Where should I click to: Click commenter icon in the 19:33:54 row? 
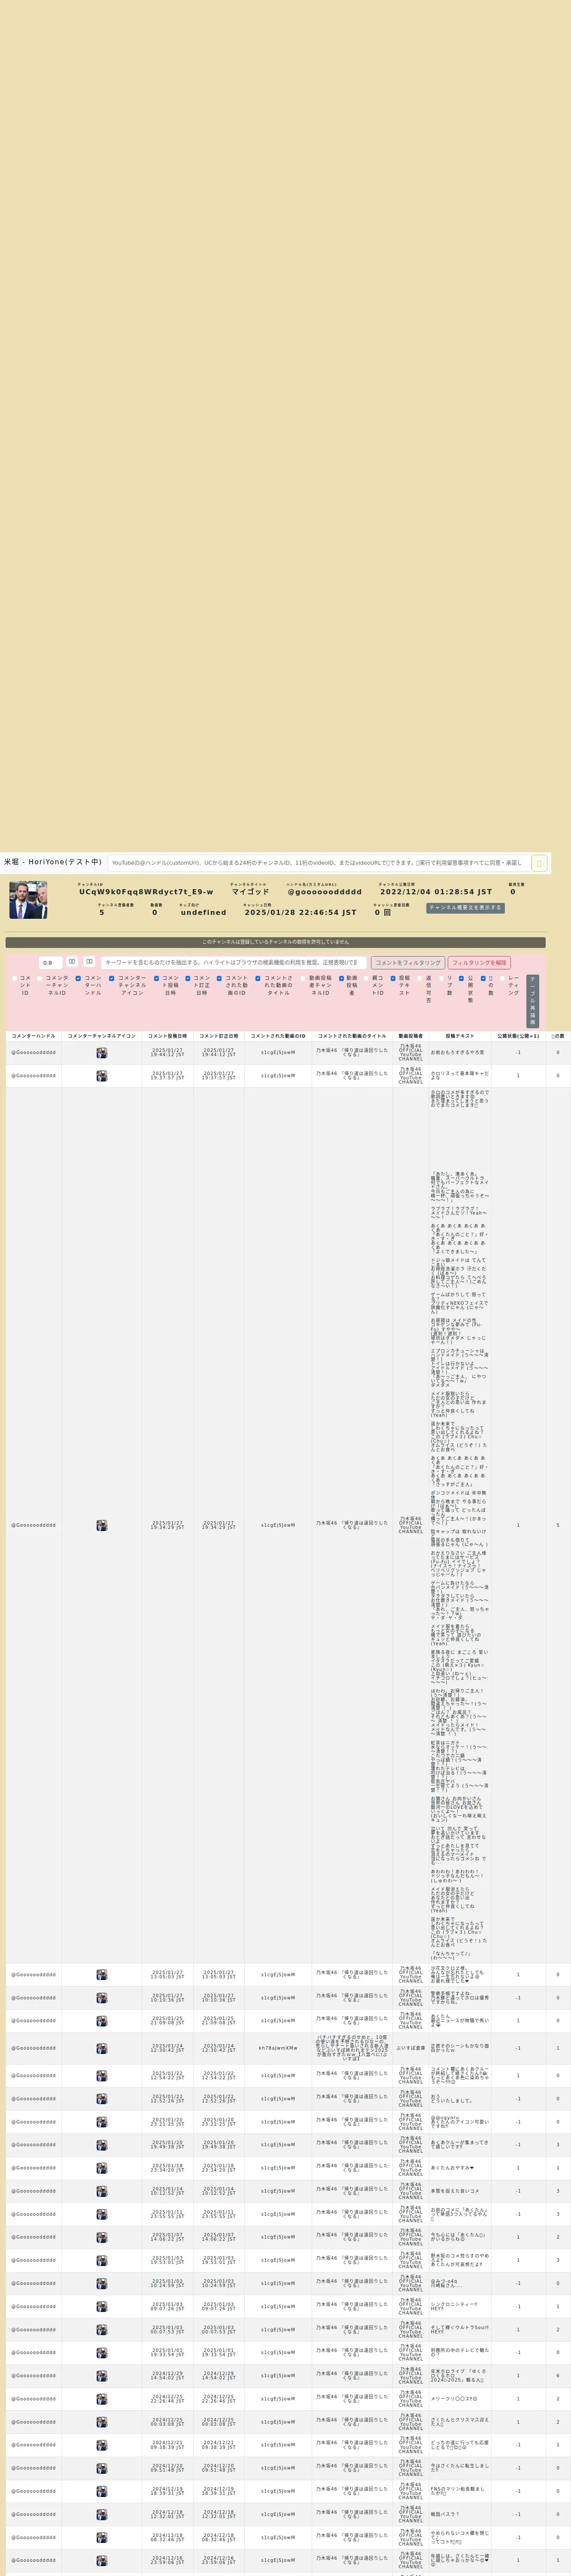pos(102,2353)
